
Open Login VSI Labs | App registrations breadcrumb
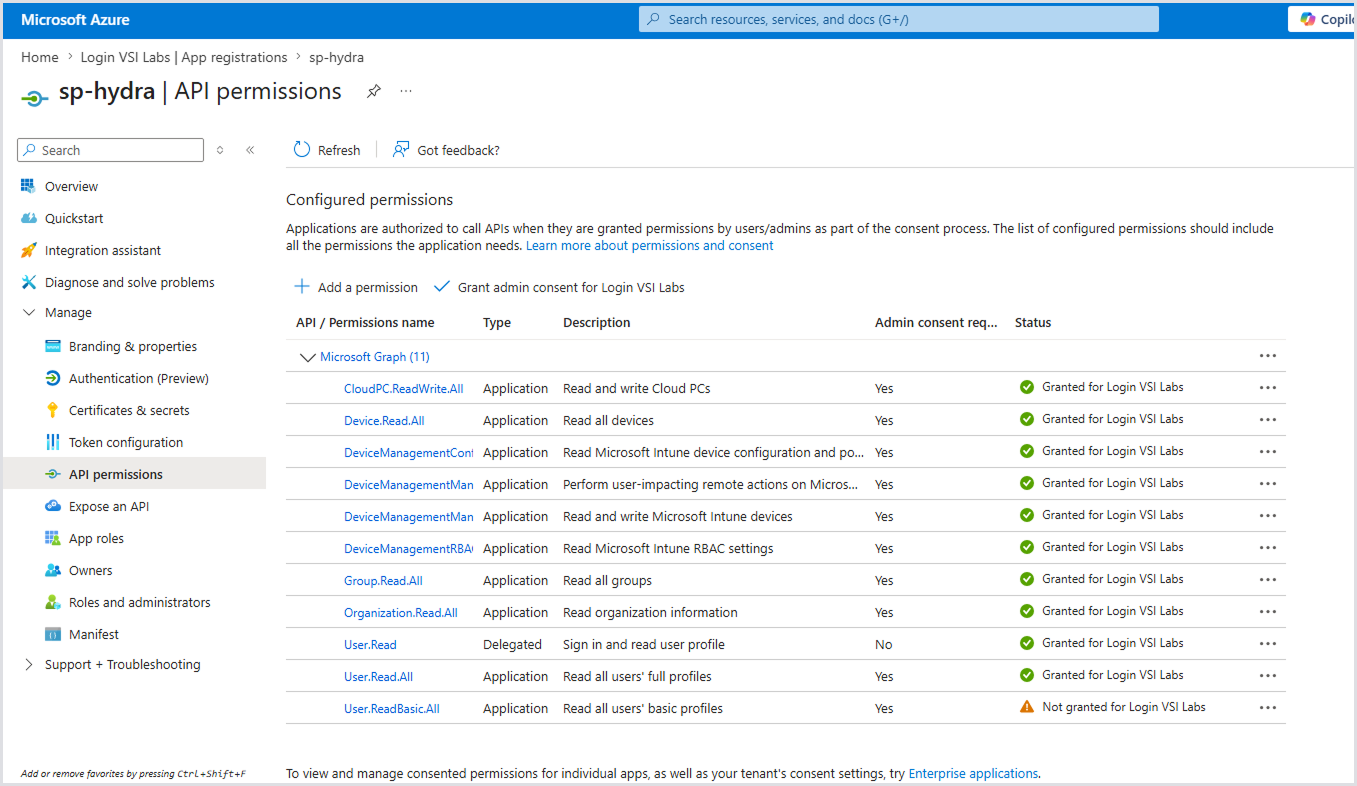pyautogui.click(x=184, y=57)
